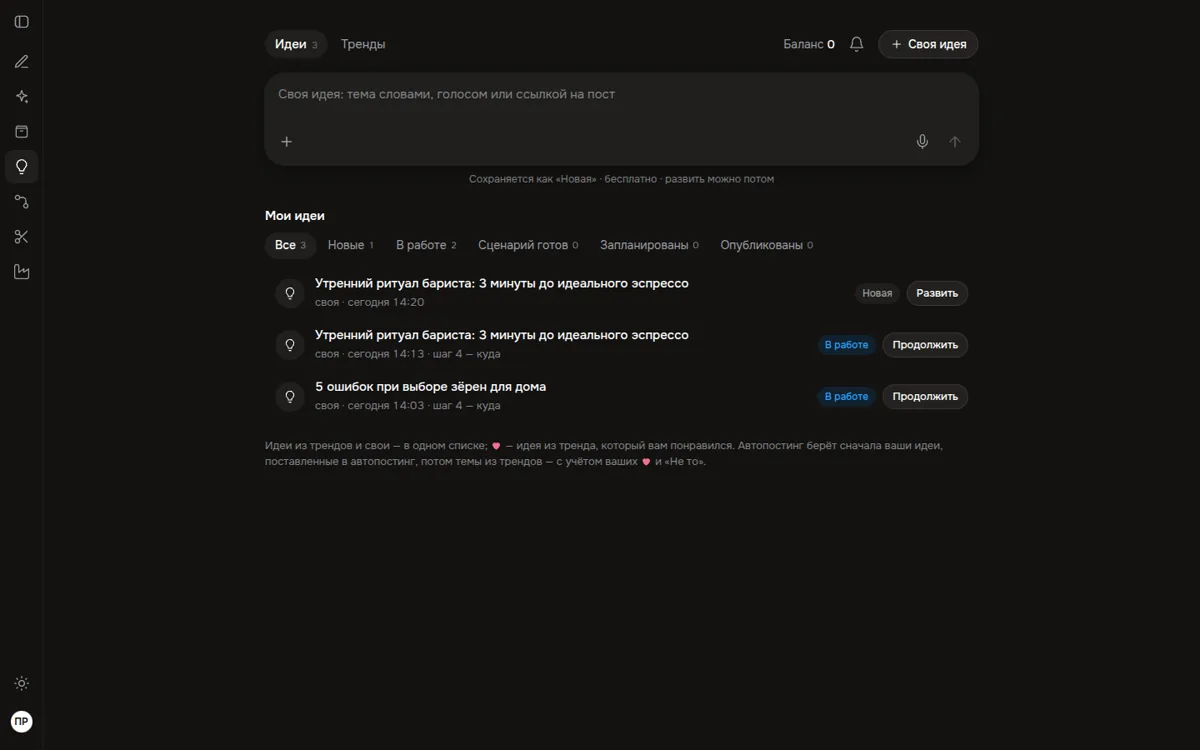Open the scissors tool in sidebar
Screen dimensions: 1200x750
point(21,237)
